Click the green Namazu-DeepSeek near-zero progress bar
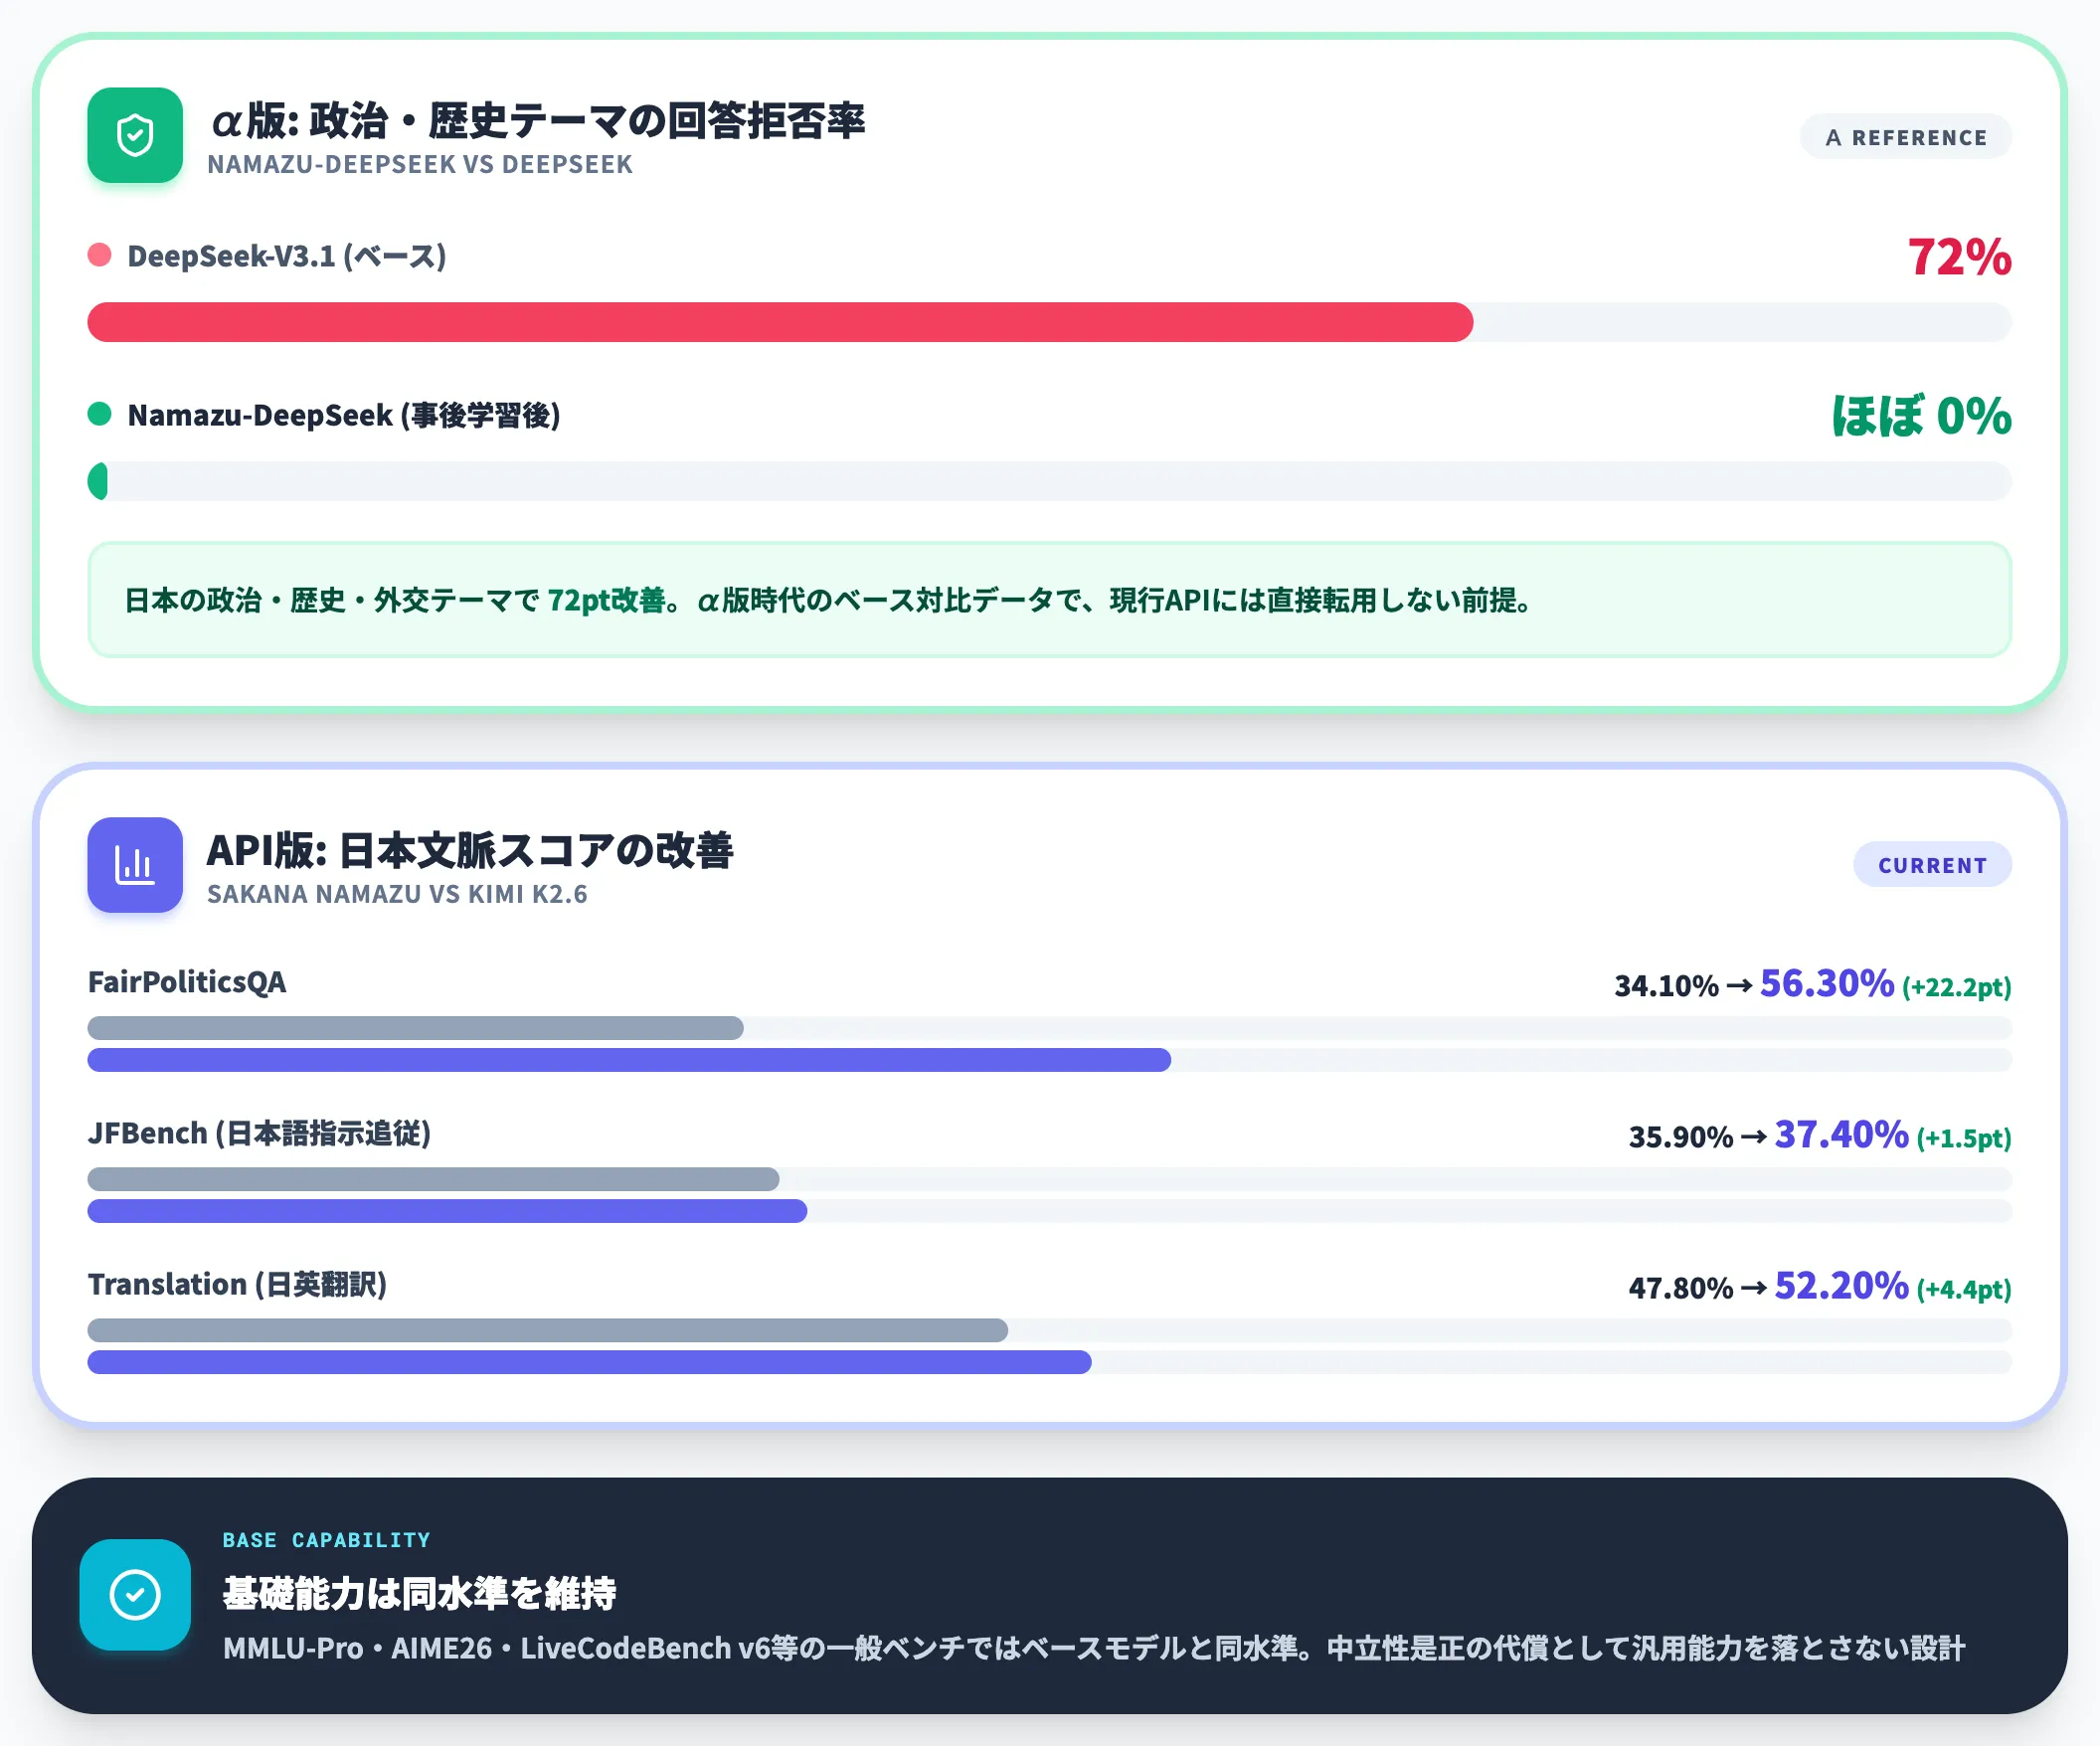The height and width of the screenshot is (1746, 2100). tap(98, 481)
